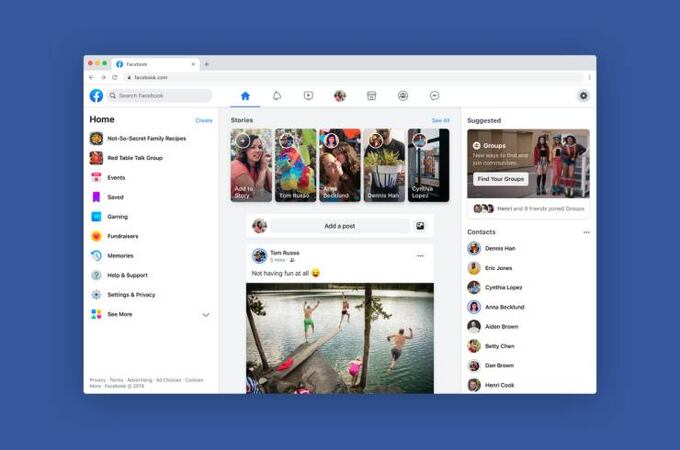Click the Add a post box
The width and height of the screenshot is (680, 450).
(340, 226)
